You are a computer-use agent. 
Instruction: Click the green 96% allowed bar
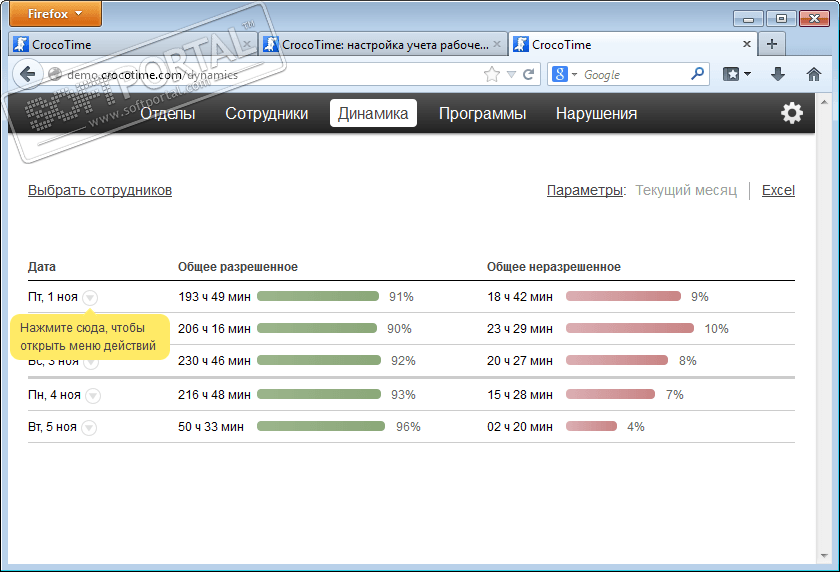[321, 426]
